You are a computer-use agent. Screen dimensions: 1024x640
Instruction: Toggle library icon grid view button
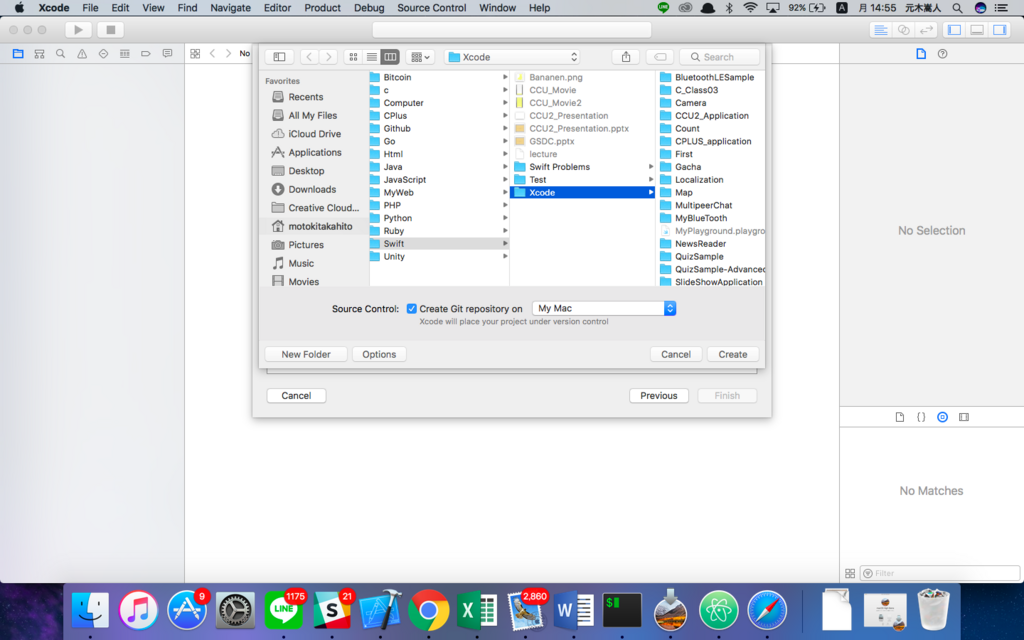click(x=850, y=573)
